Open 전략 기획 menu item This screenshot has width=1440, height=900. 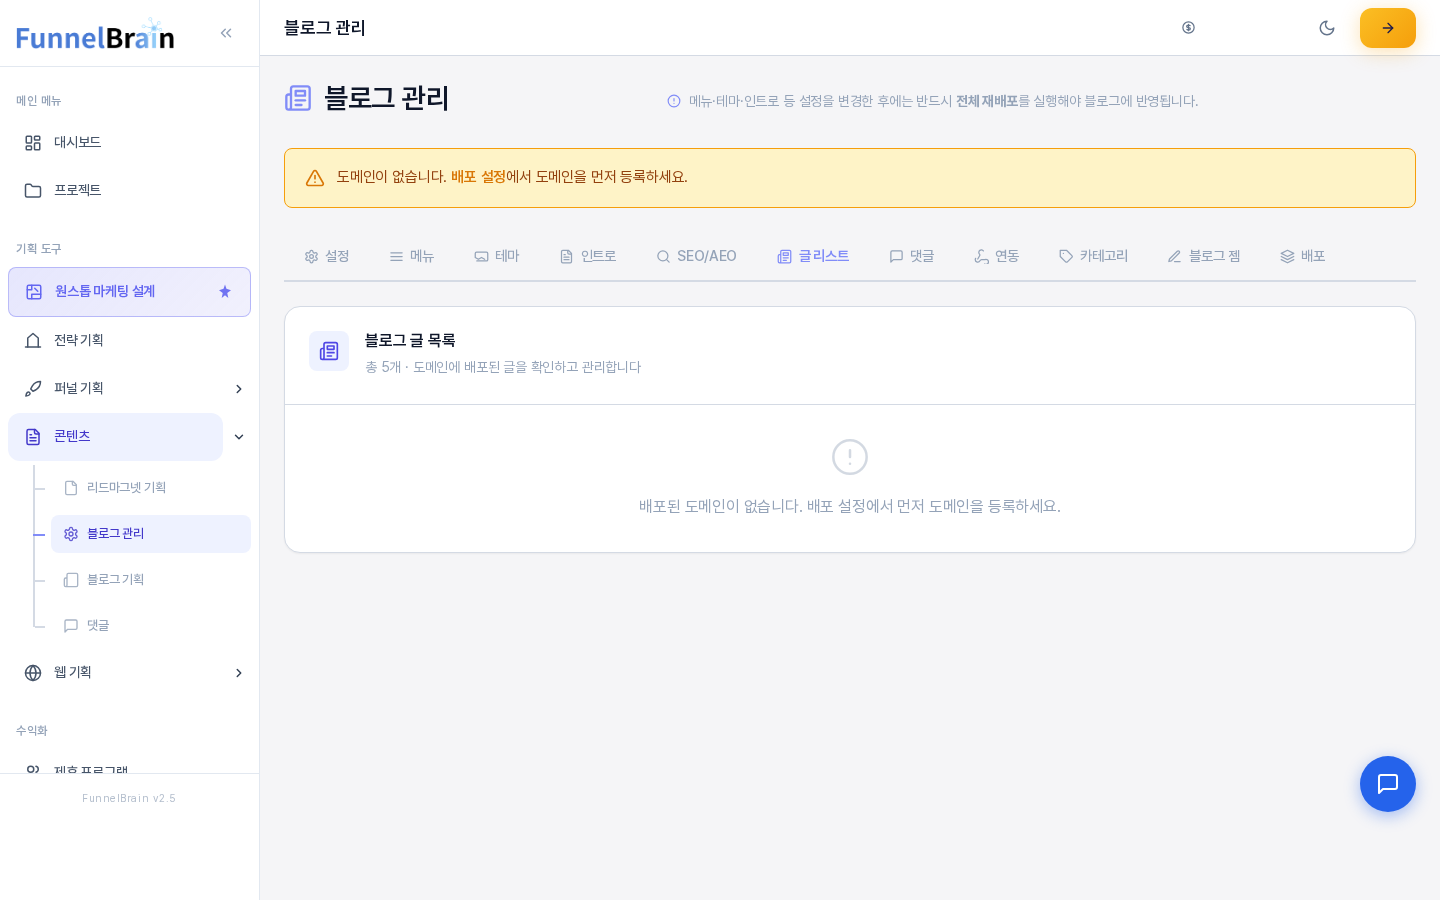click(129, 341)
